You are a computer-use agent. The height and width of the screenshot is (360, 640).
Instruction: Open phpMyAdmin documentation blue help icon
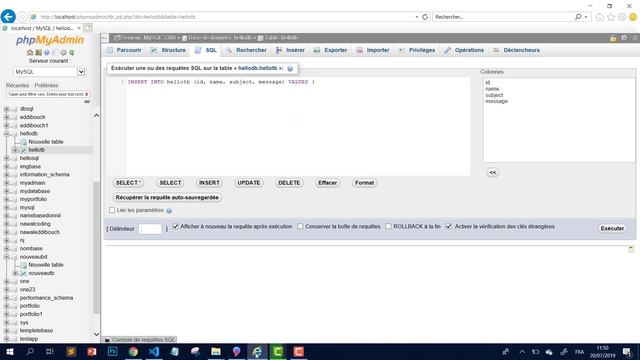47,53
